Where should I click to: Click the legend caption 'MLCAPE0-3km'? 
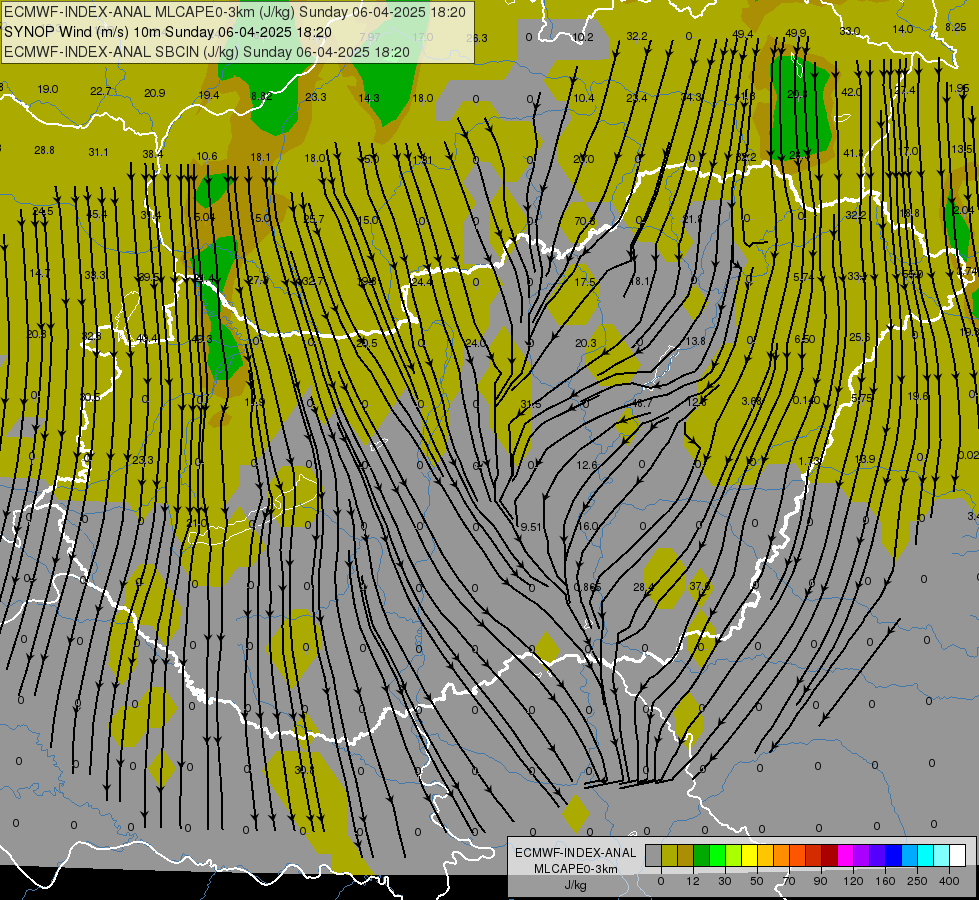pos(575,869)
